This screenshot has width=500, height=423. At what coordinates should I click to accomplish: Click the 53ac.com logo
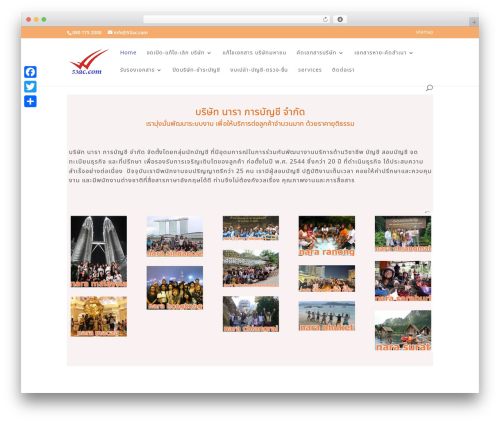(x=89, y=62)
